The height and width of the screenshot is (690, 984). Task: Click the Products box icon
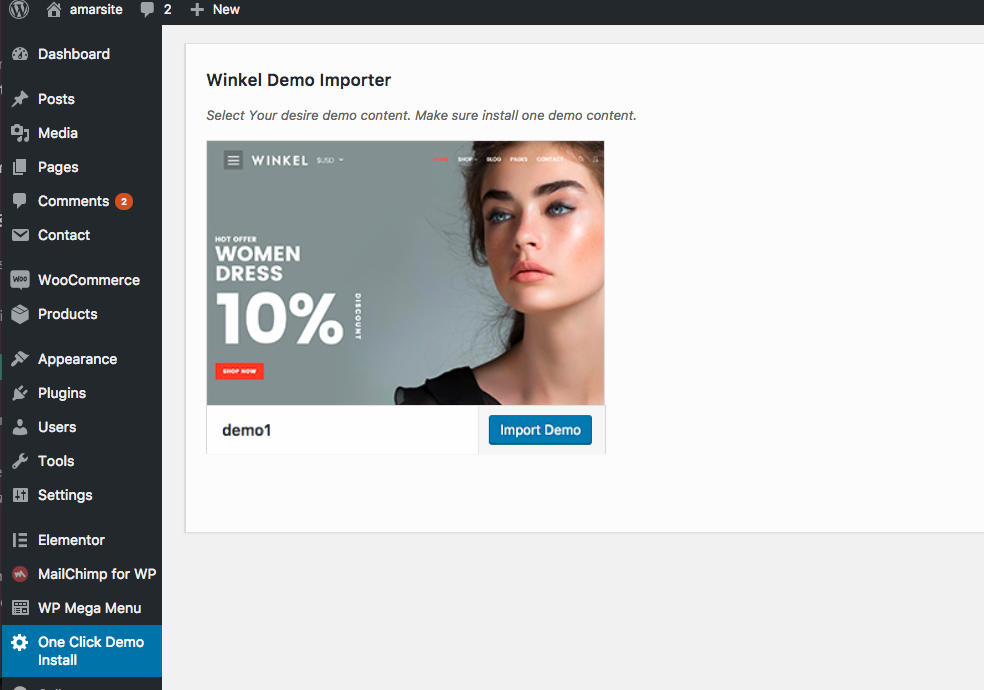[20, 314]
